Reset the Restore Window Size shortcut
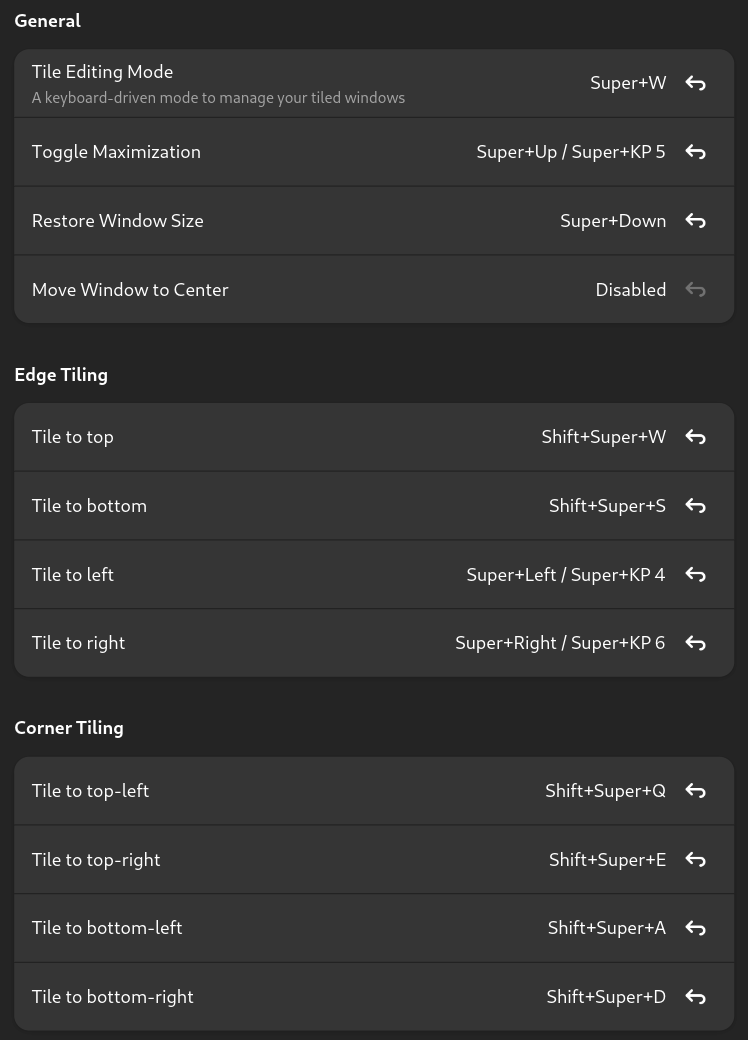 [695, 221]
